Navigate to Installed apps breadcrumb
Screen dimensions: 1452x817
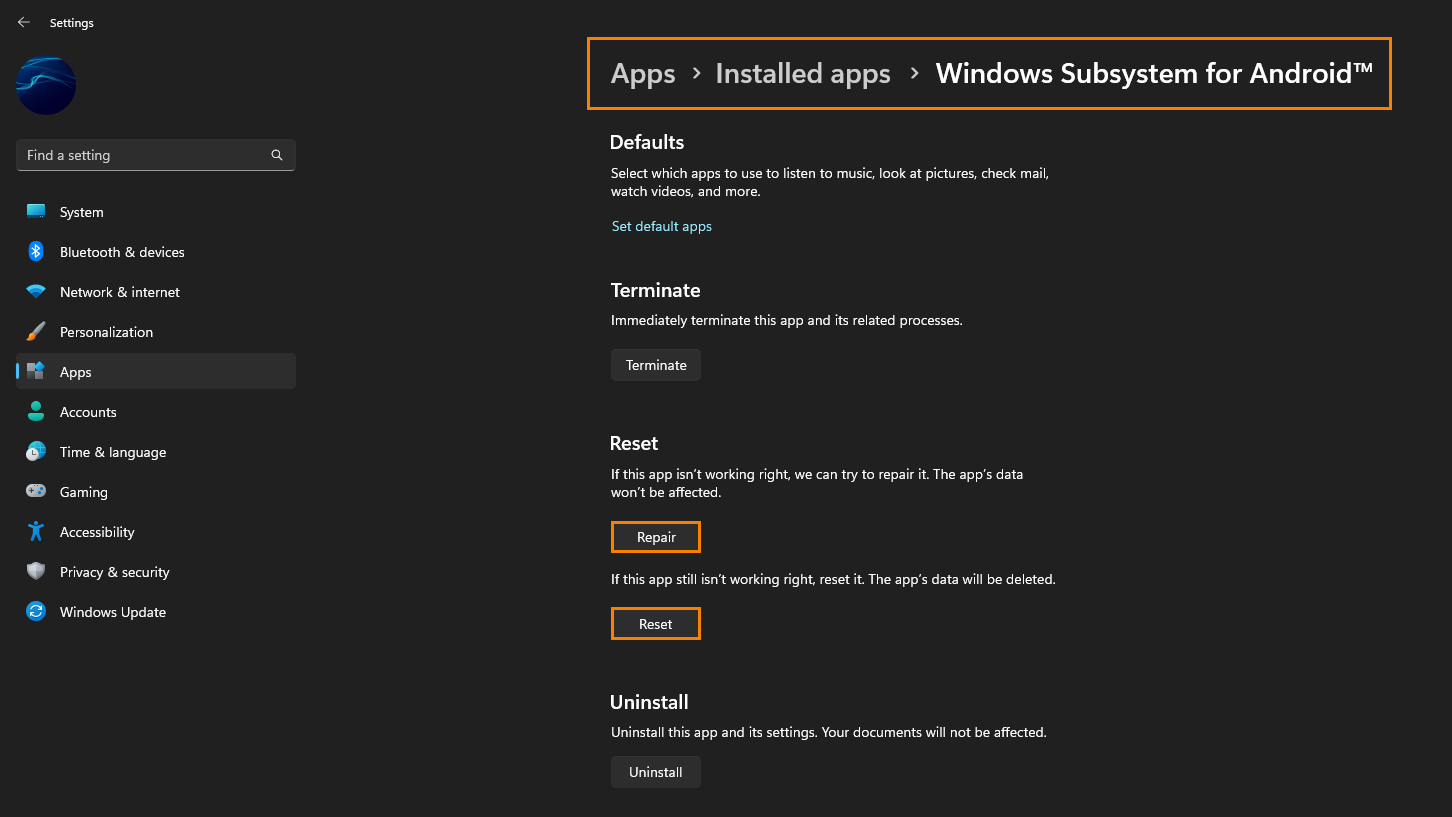click(x=803, y=74)
